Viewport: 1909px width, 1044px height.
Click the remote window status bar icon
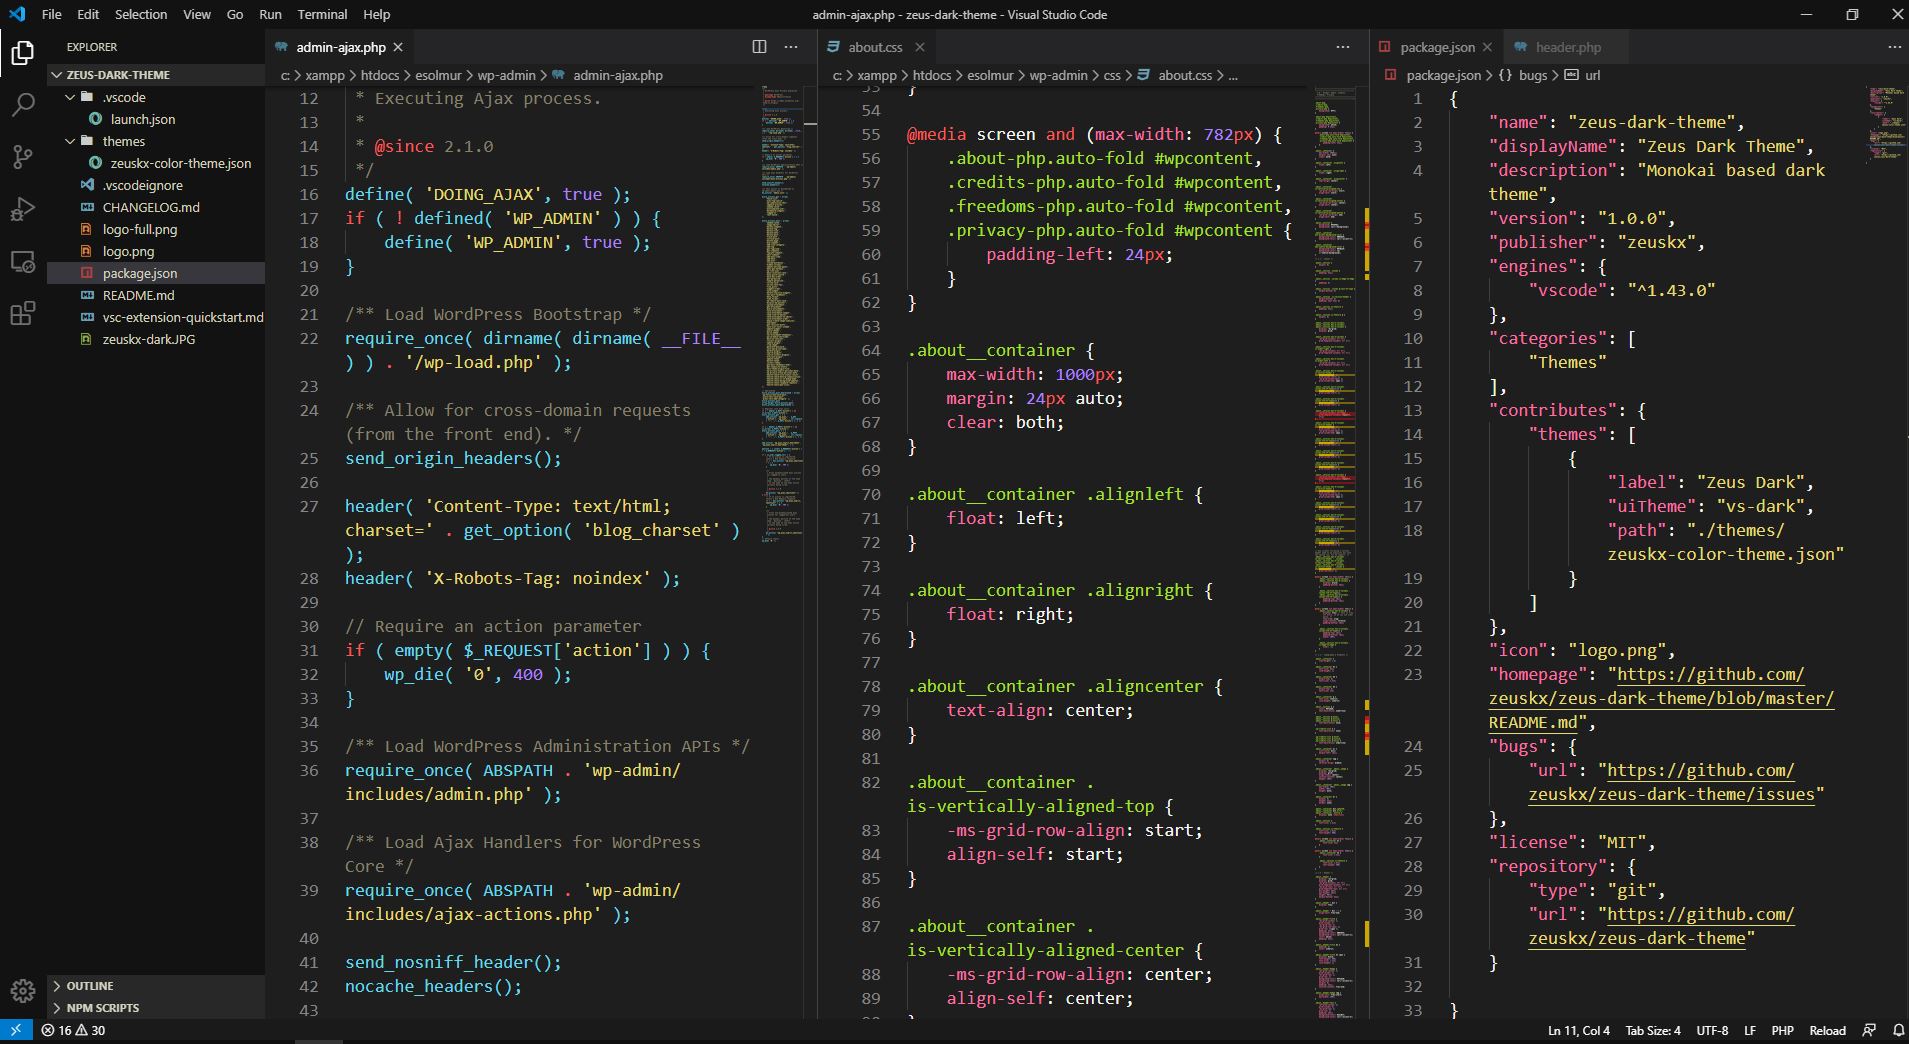(15, 1030)
